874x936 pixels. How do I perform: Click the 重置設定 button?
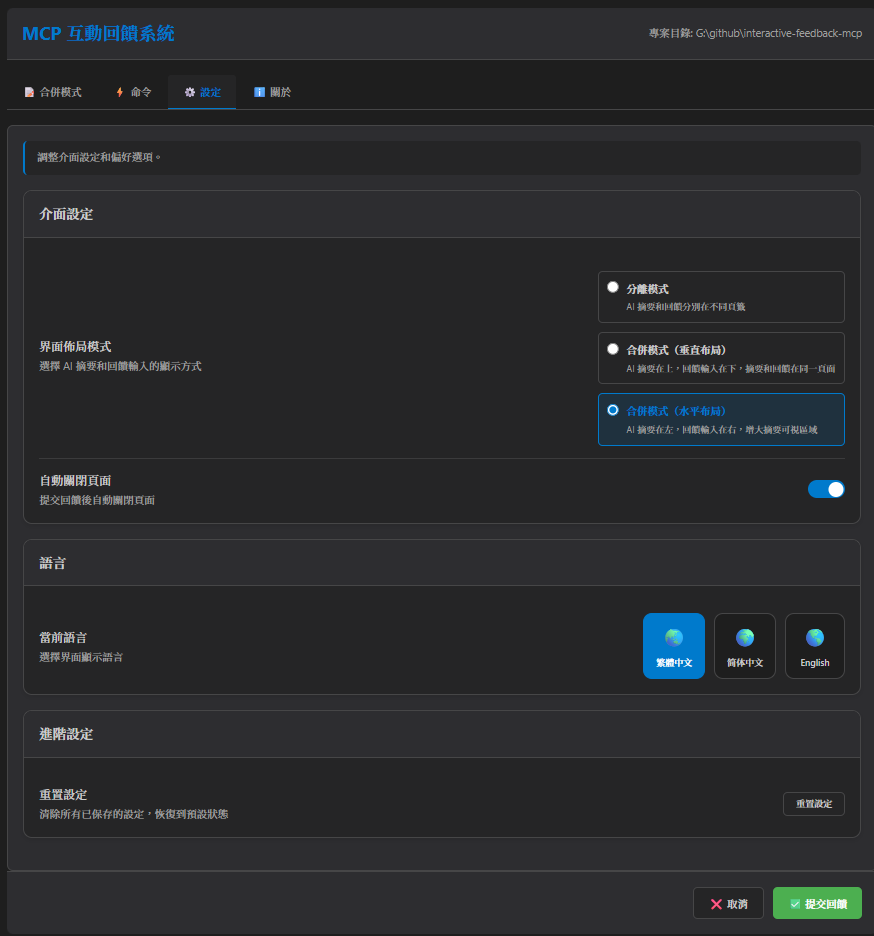[x=813, y=803]
